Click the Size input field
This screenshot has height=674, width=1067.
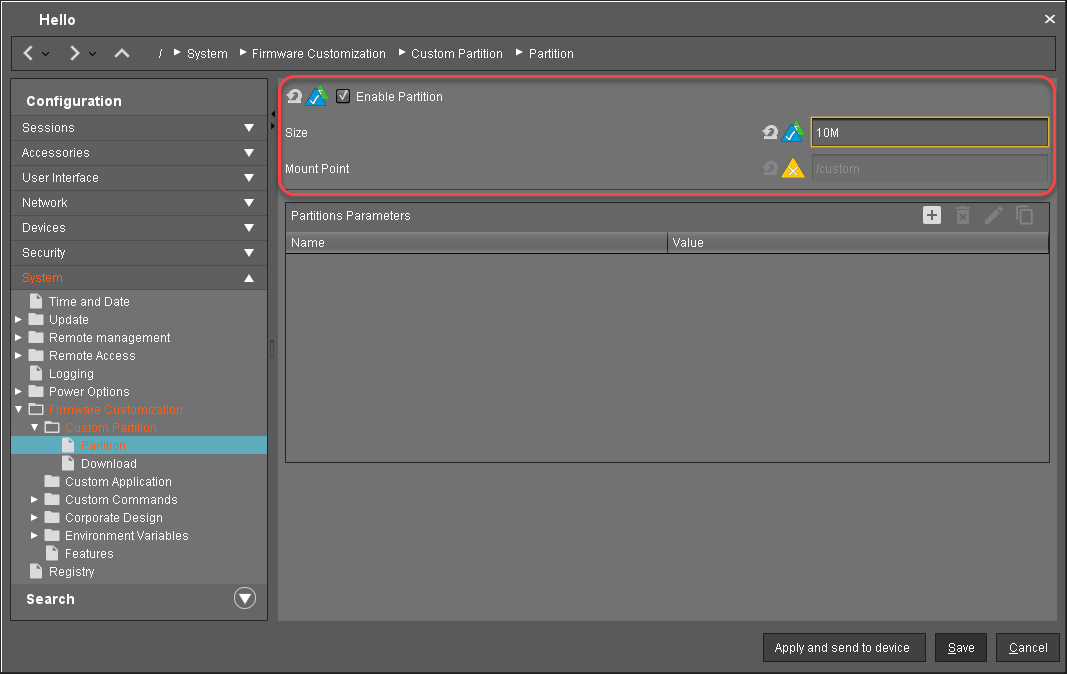pos(929,132)
